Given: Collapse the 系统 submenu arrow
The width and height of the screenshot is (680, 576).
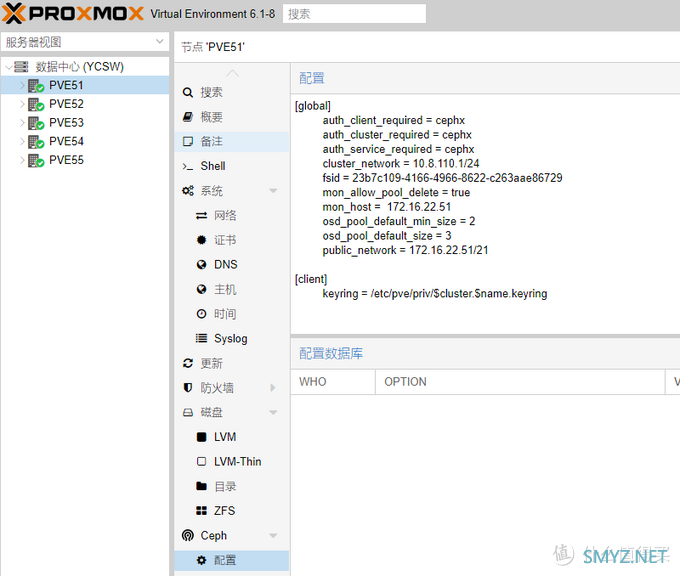Looking at the screenshot, I should point(273,191).
